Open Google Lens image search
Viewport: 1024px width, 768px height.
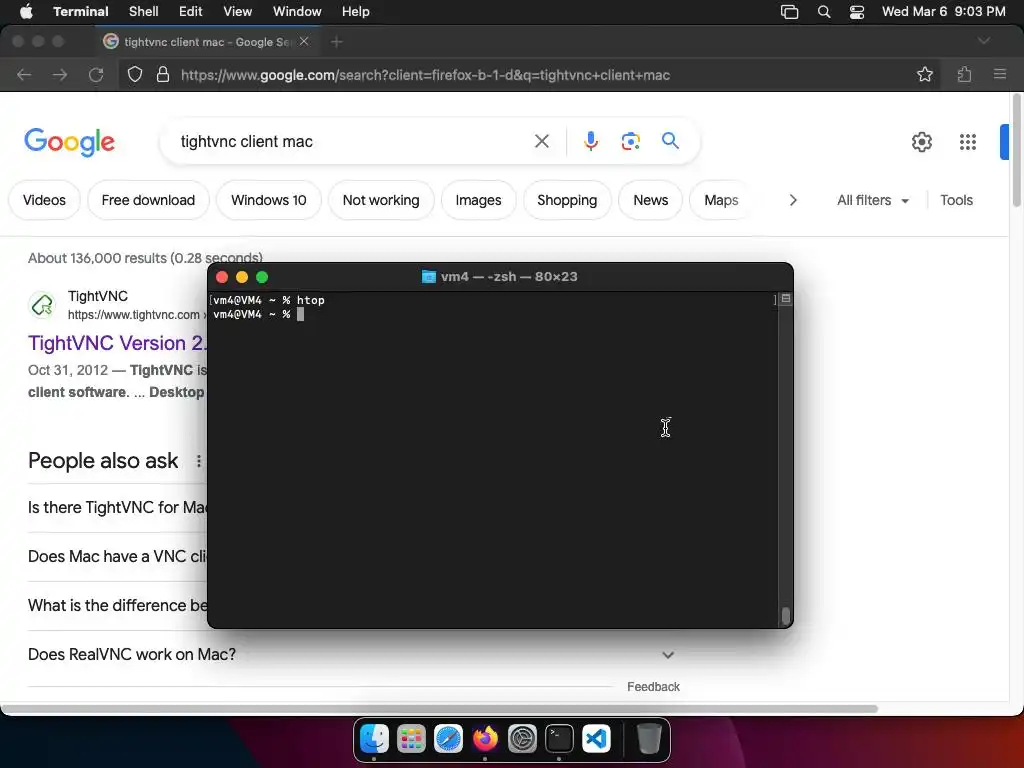click(630, 141)
